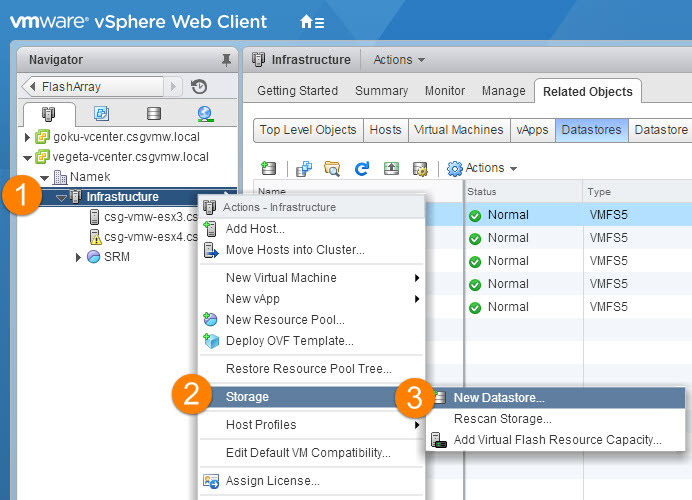Click the Add Virtual Flash Resource icon
The width and height of the screenshot is (692, 500).
pyautogui.click(x=439, y=440)
